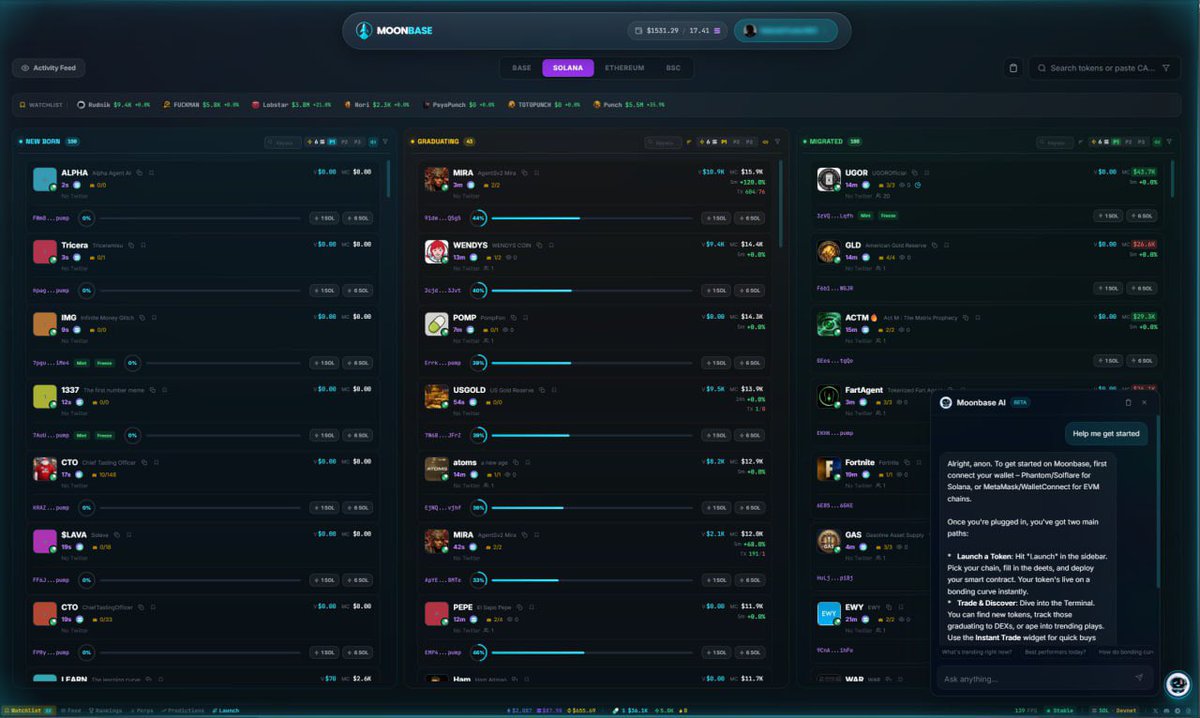Copy contract address FMm8...pump of ALPHA

pyautogui.click(x=50, y=217)
